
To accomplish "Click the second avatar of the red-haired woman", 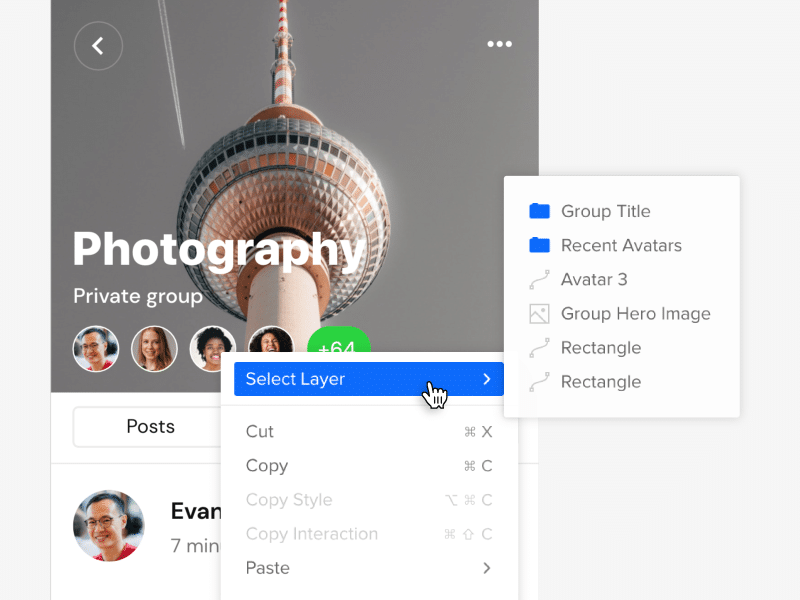I will pos(154,349).
